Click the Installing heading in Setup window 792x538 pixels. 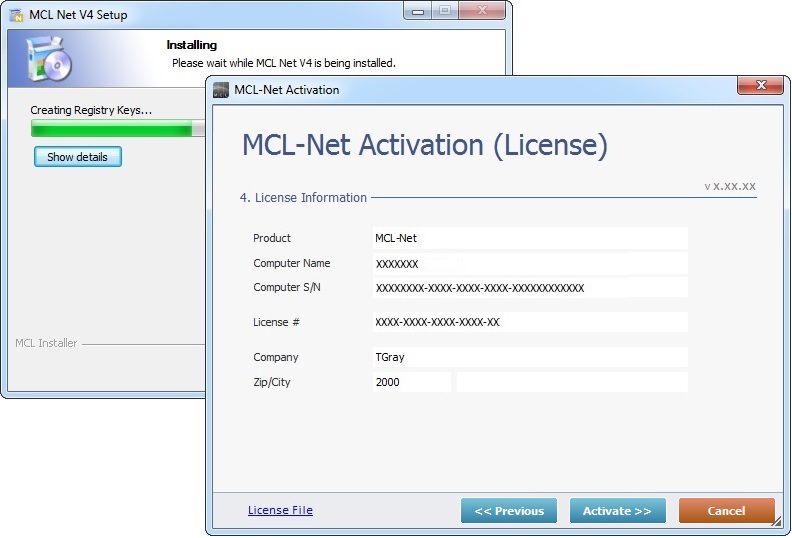pyautogui.click(x=191, y=45)
